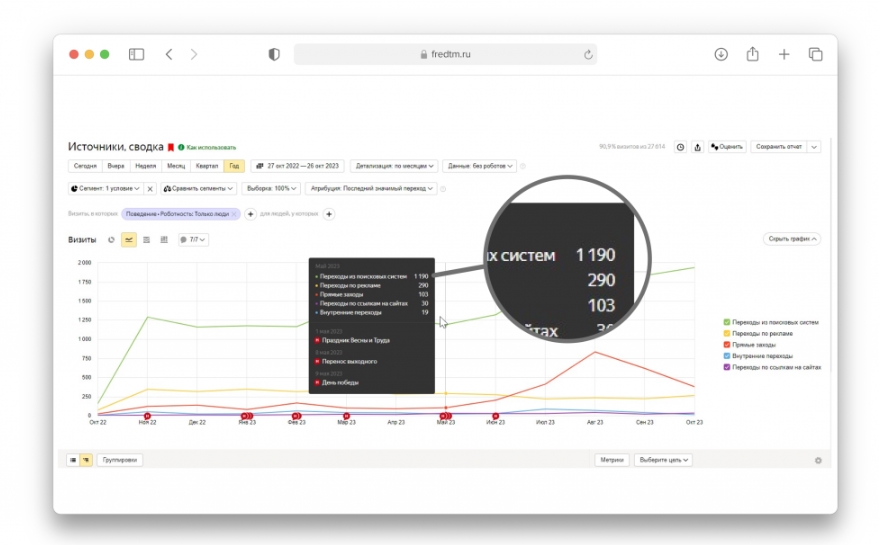Add visit condition with first plus button
879x545 pixels.
(x=251, y=214)
